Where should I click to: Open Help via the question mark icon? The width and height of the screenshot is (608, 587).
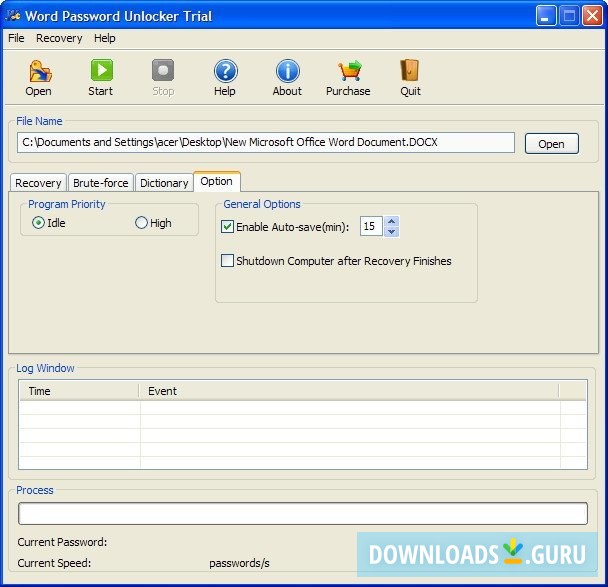[x=226, y=71]
